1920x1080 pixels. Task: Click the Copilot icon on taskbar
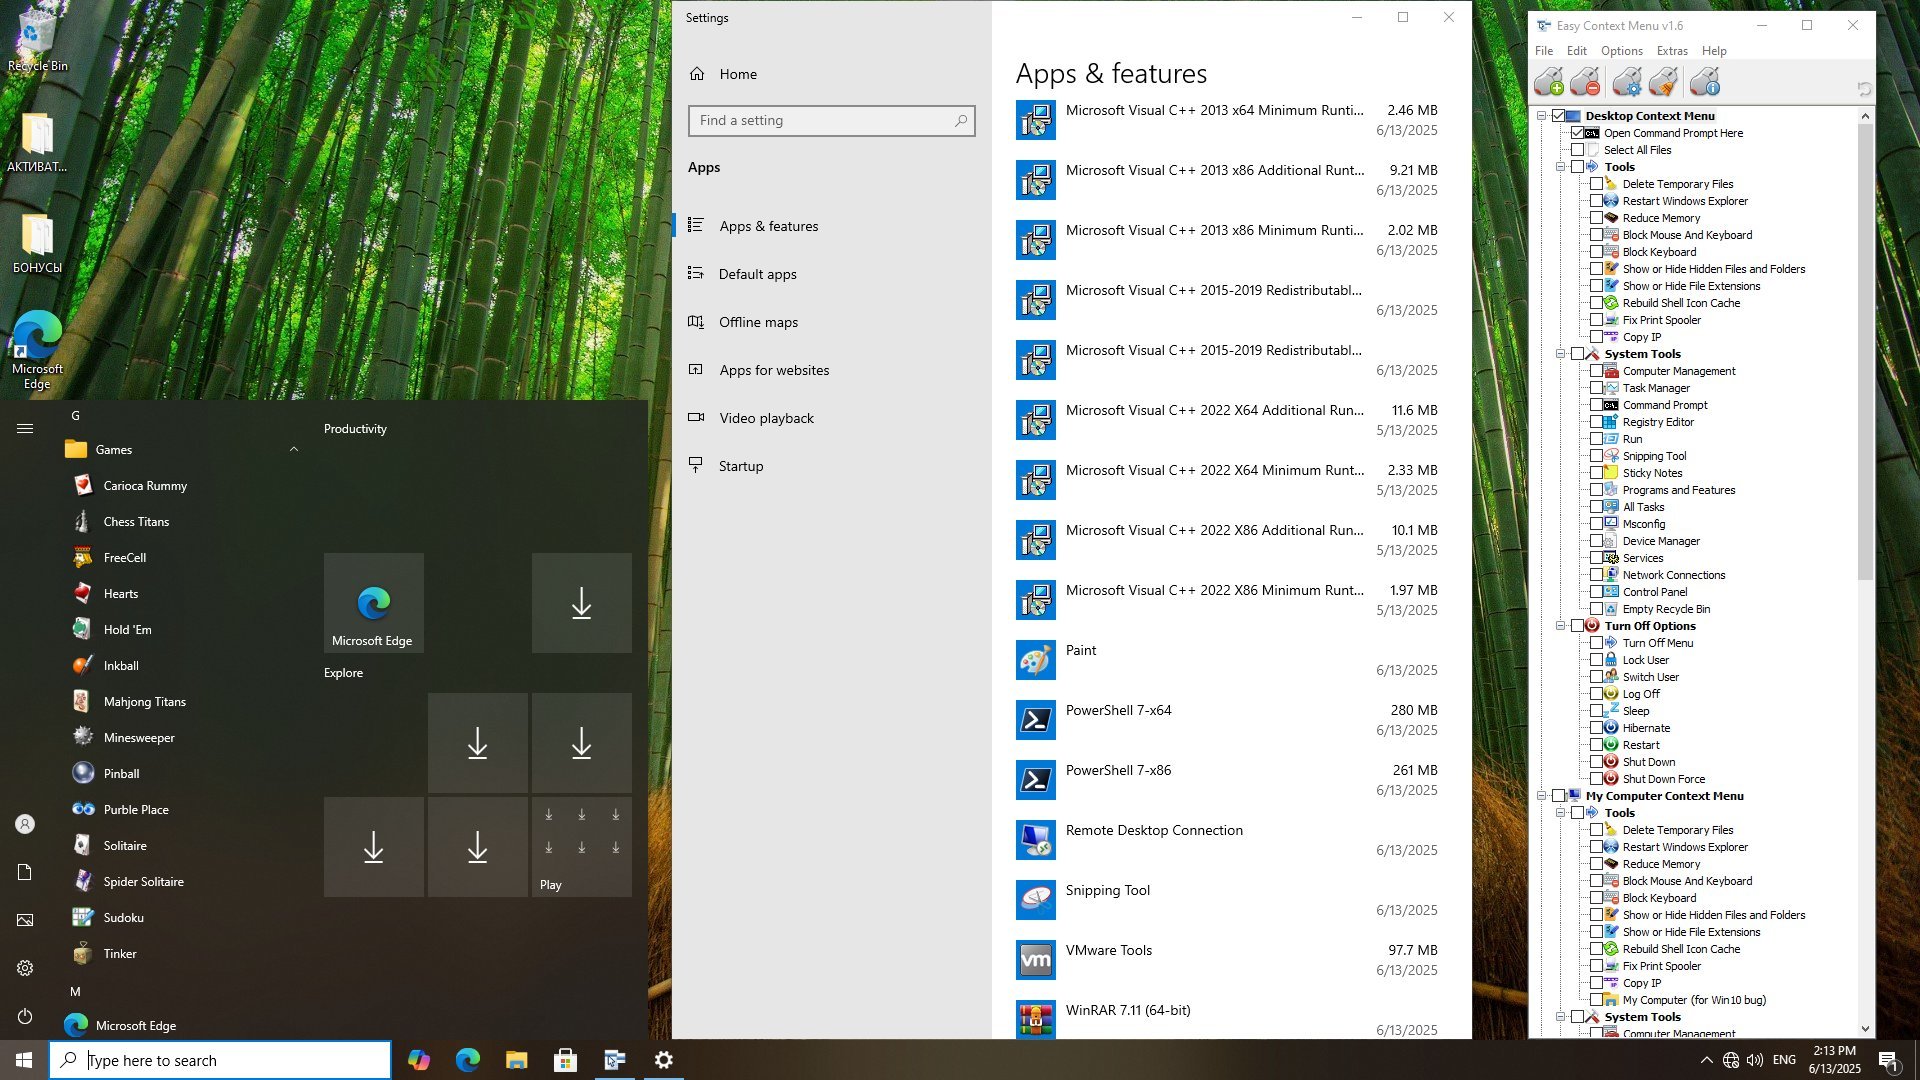(419, 1060)
